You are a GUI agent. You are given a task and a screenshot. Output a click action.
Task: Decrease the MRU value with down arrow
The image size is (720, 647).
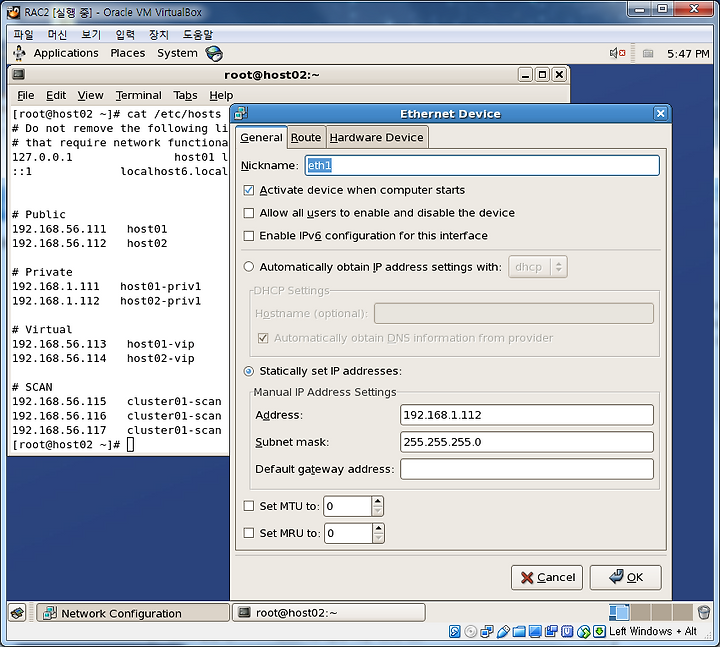tap(378, 538)
